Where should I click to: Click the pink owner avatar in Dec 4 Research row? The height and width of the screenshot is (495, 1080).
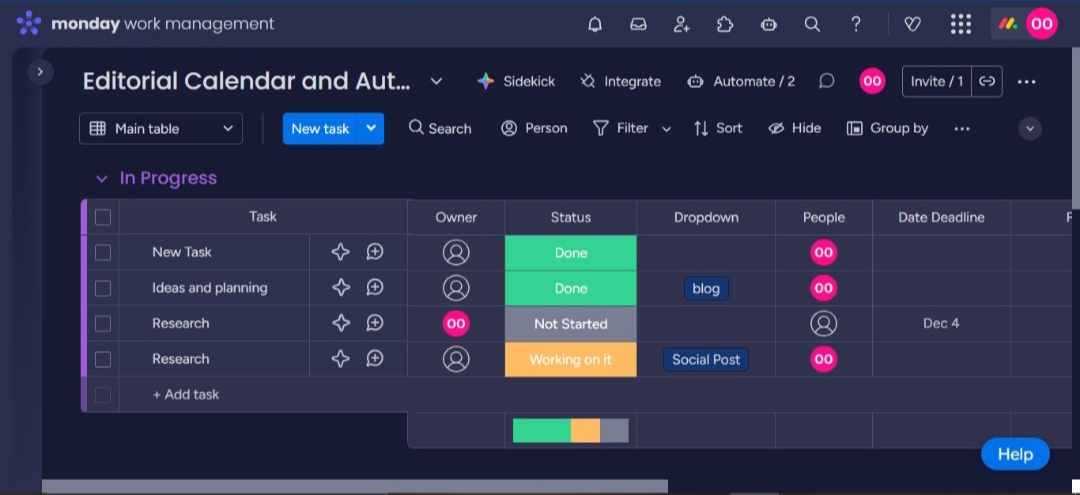tap(456, 324)
